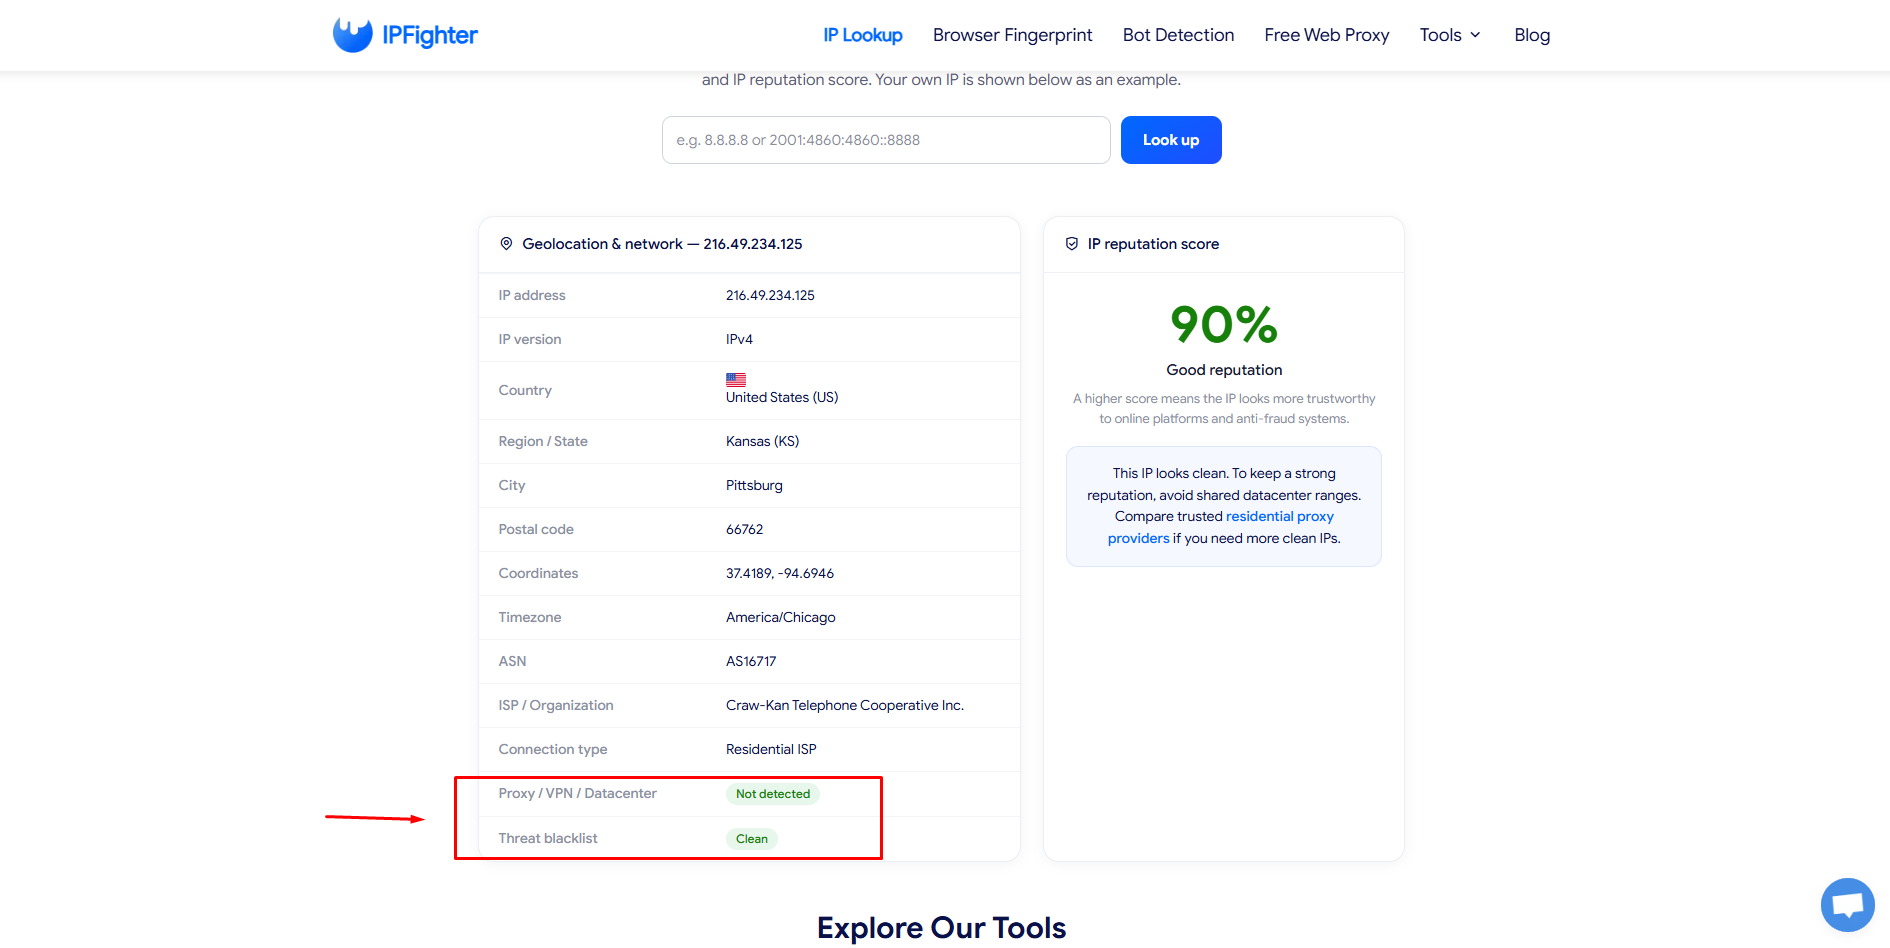Viewport: 1890px width, 948px height.
Task: Select Craw-Kan Telephone Cooperative Inc. text
Action: click(x=845, y=705)
